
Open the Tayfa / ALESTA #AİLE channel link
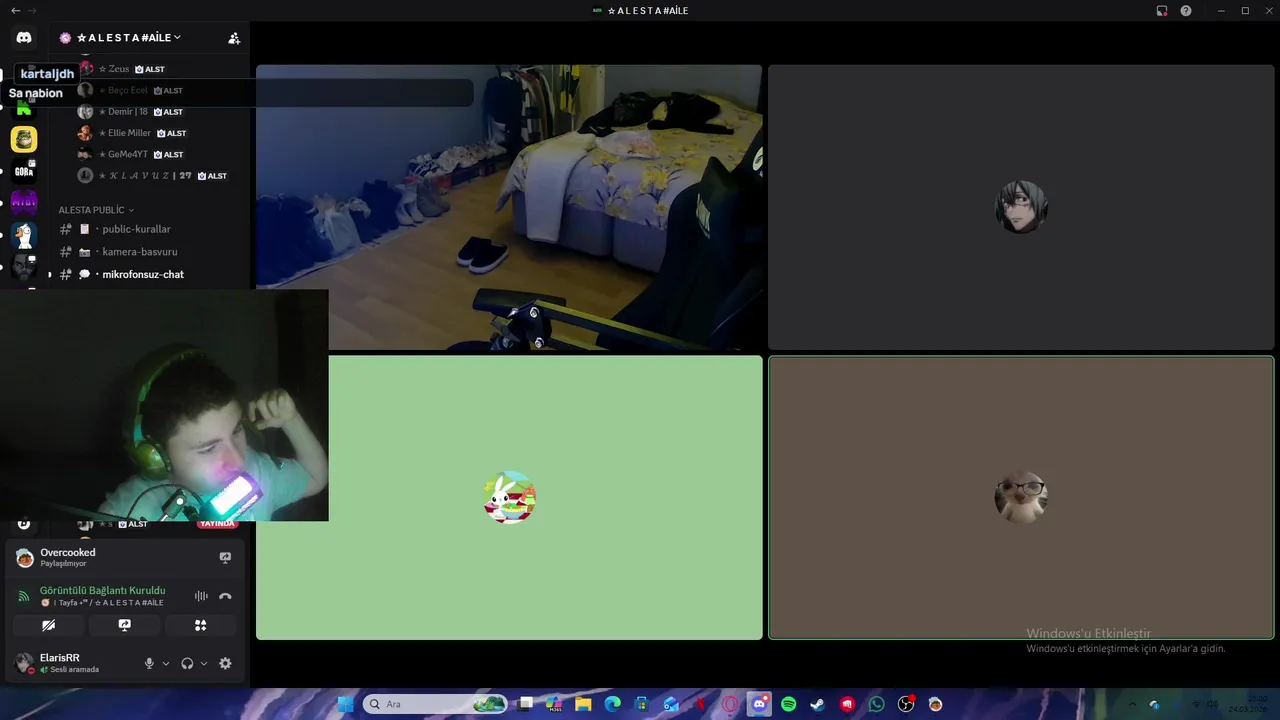pos(102,603)
